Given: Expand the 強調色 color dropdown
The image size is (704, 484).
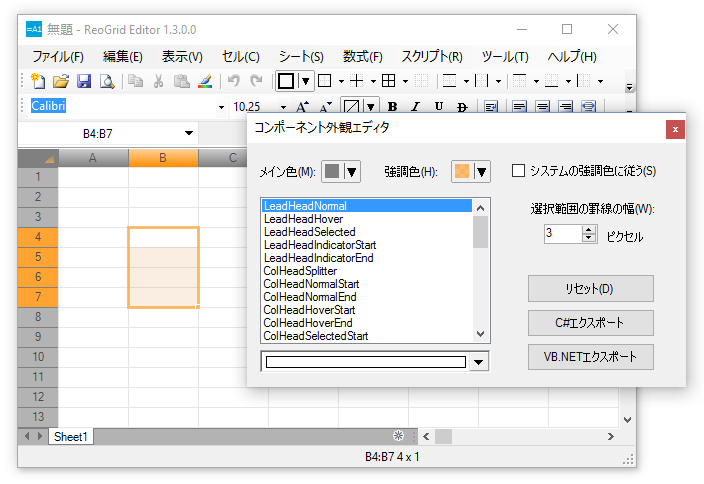Looking at the screenshot, I should tap(481, 172).
